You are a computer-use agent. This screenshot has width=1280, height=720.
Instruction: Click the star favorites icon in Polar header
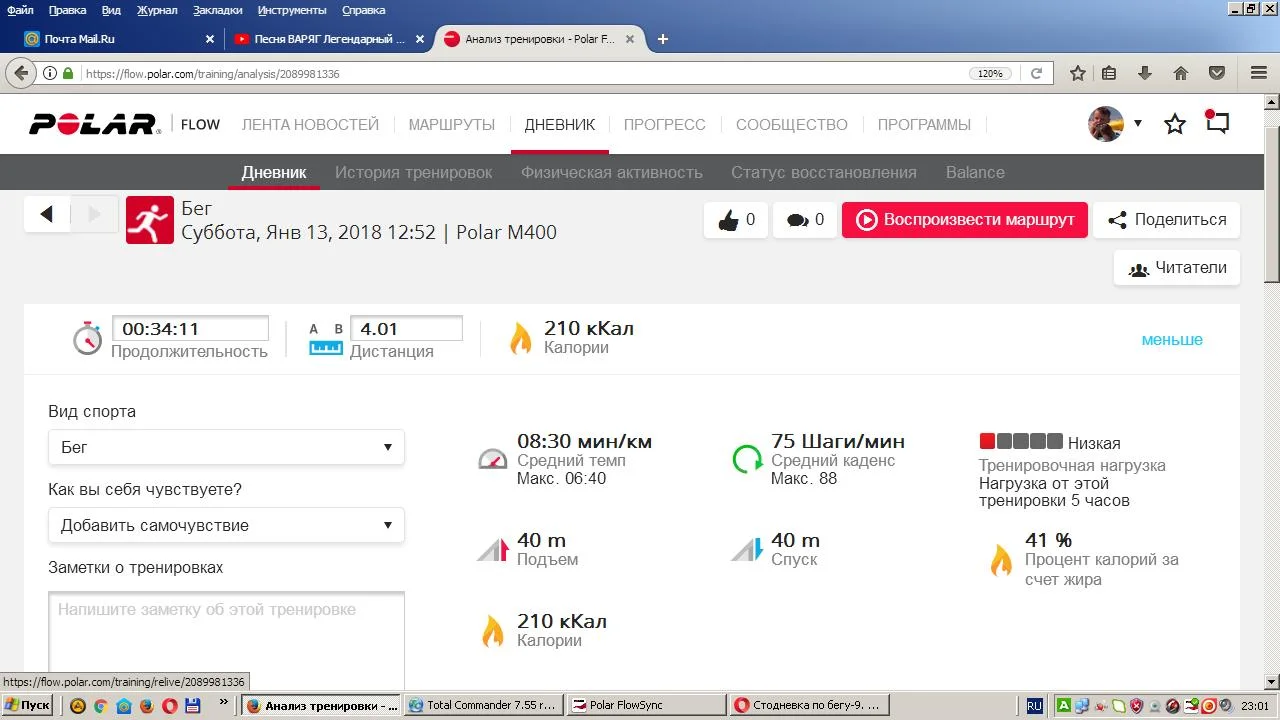(1175, 124)
